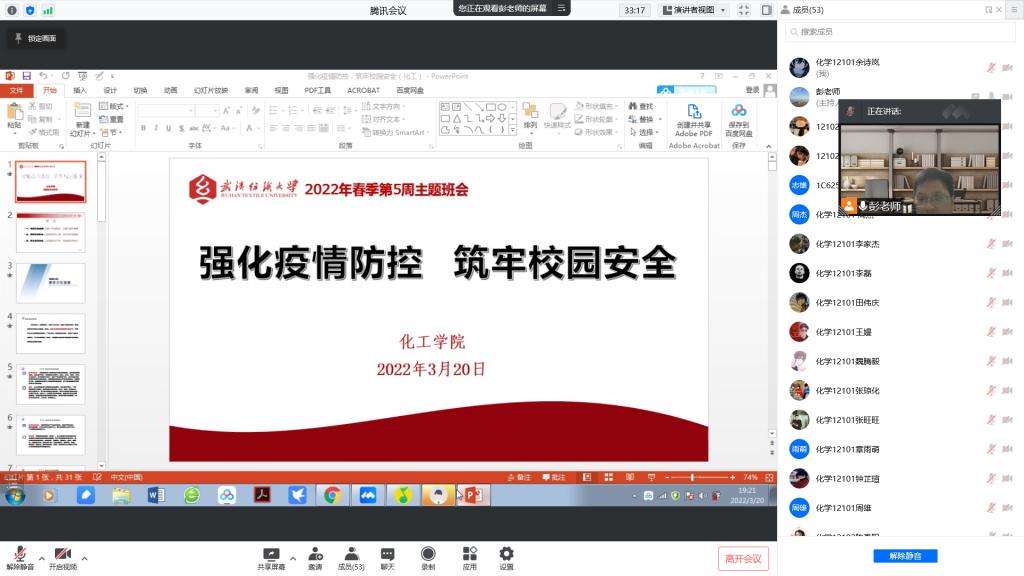
Task: Toggle the member side panel icon
Action: coord(765,10)
